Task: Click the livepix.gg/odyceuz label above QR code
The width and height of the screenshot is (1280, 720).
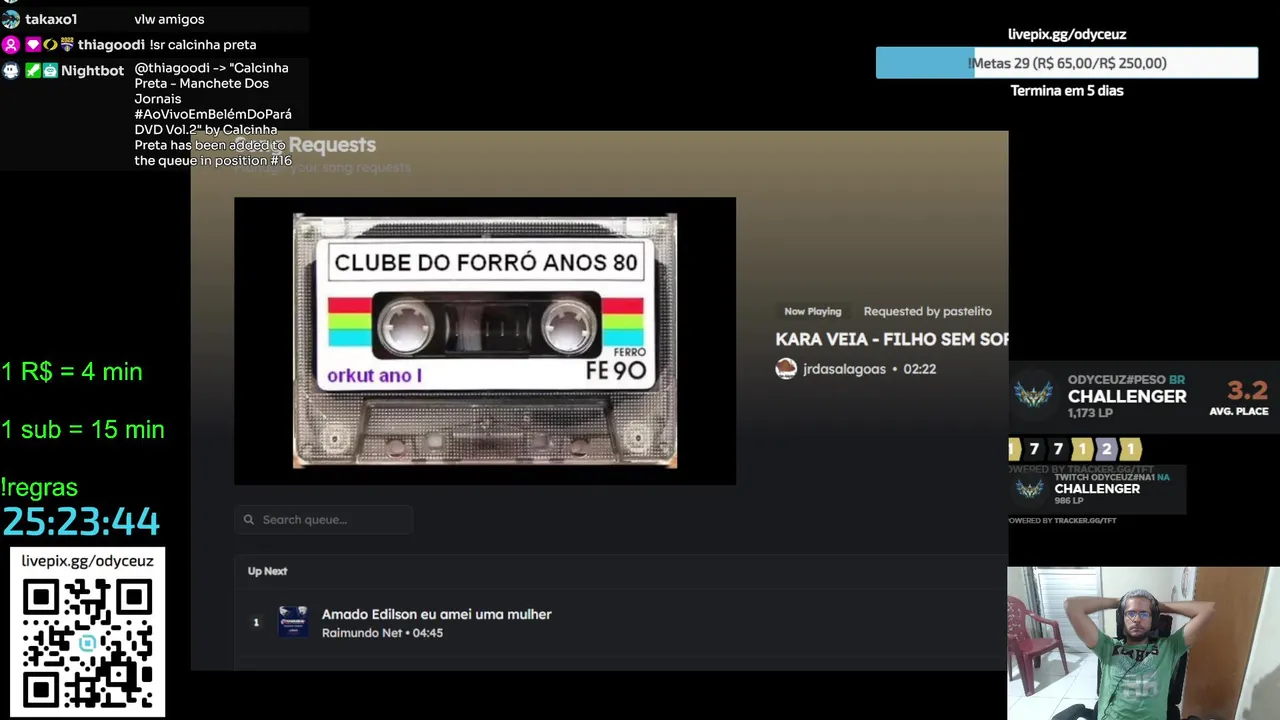Action: (x=88, y=561)
